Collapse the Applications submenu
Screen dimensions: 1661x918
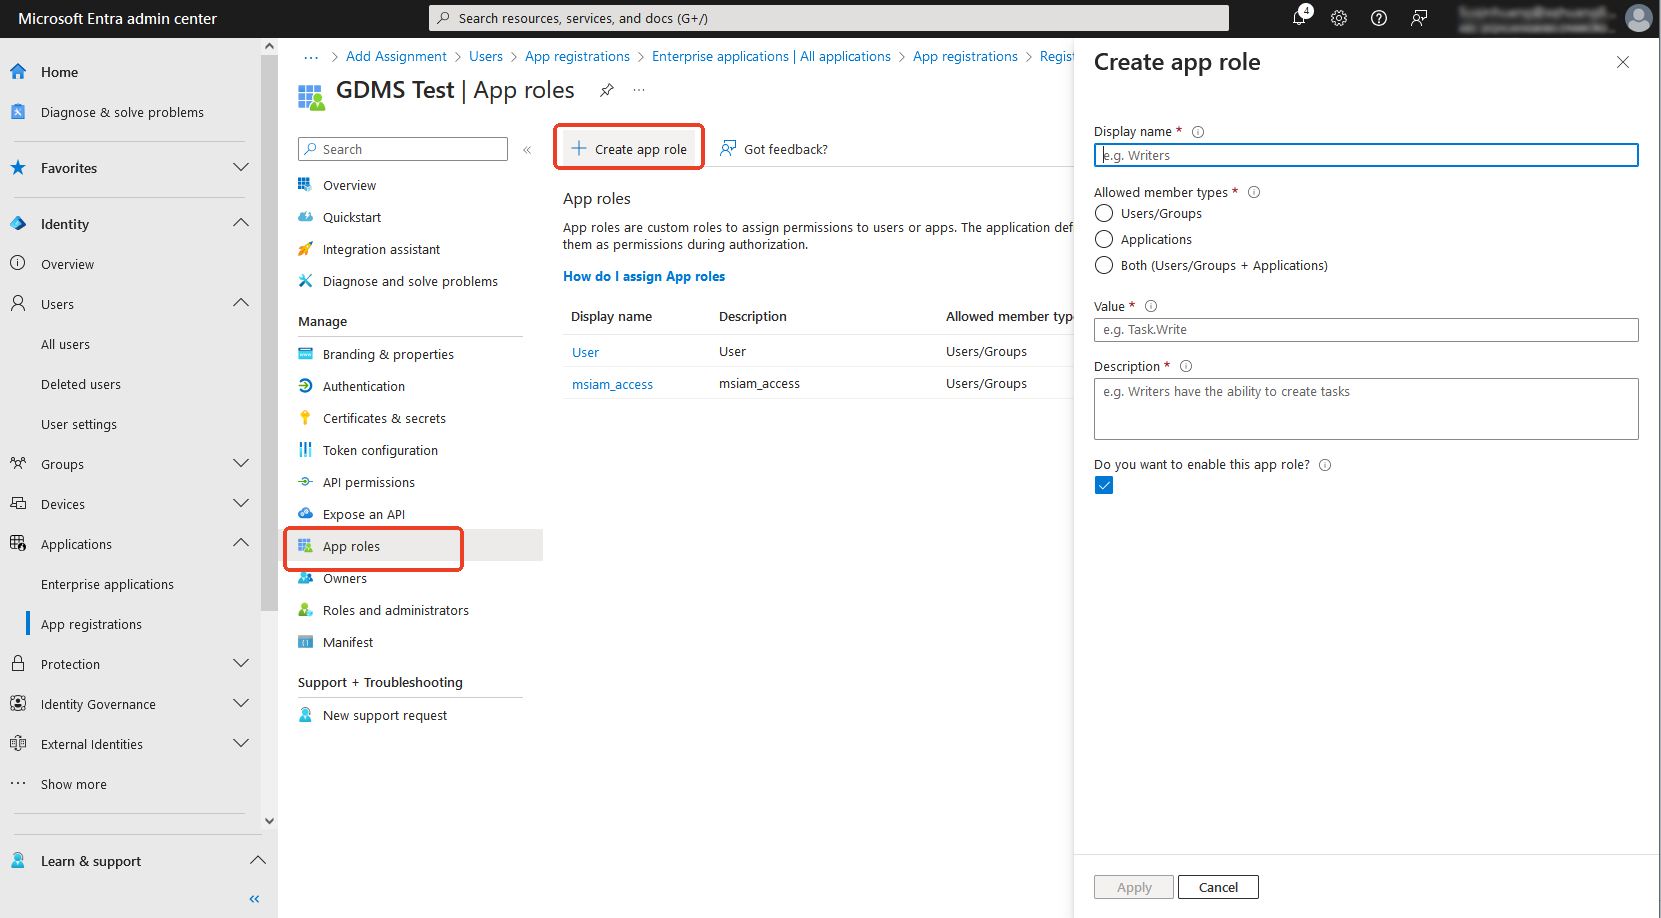pyautogui.click(x=241, y=543)
